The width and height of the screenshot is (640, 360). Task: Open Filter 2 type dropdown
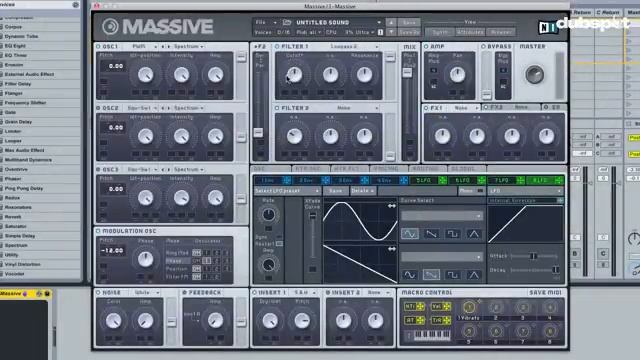click(354, 108)
